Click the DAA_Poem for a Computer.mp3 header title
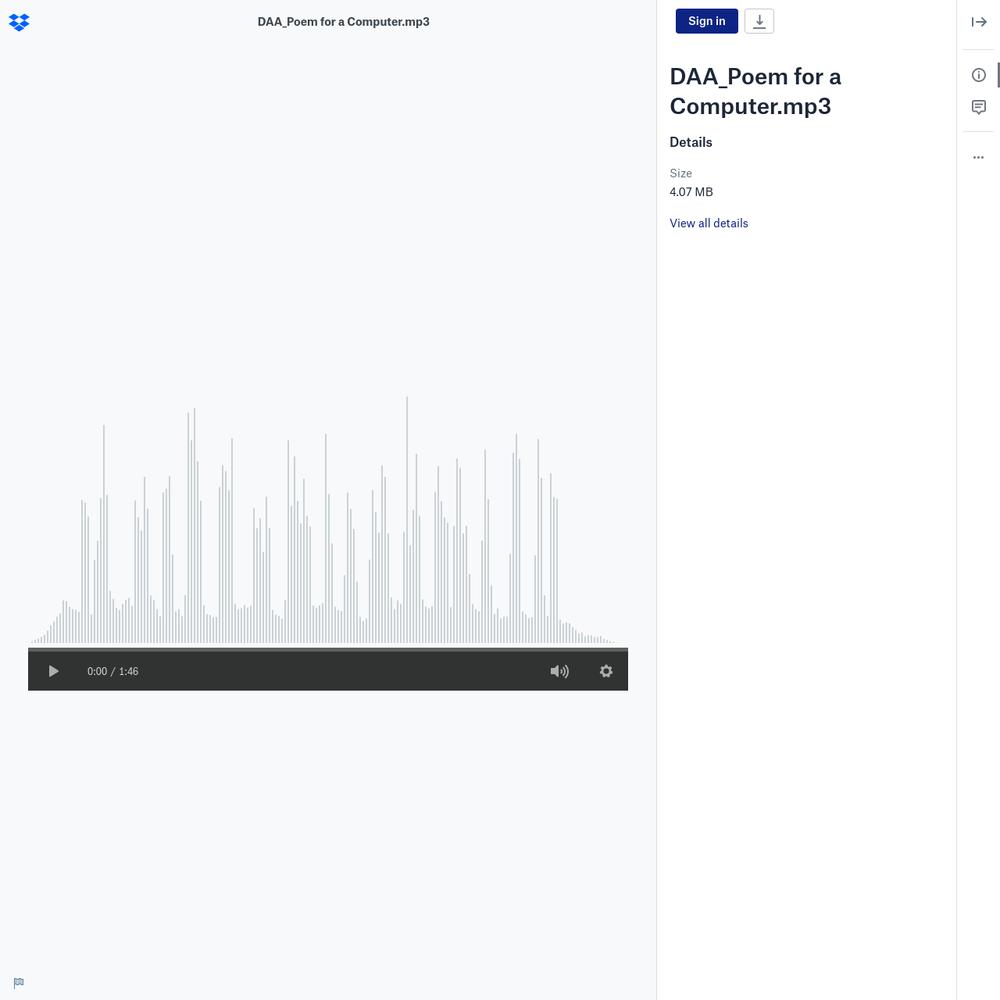 tap(343, 22)
